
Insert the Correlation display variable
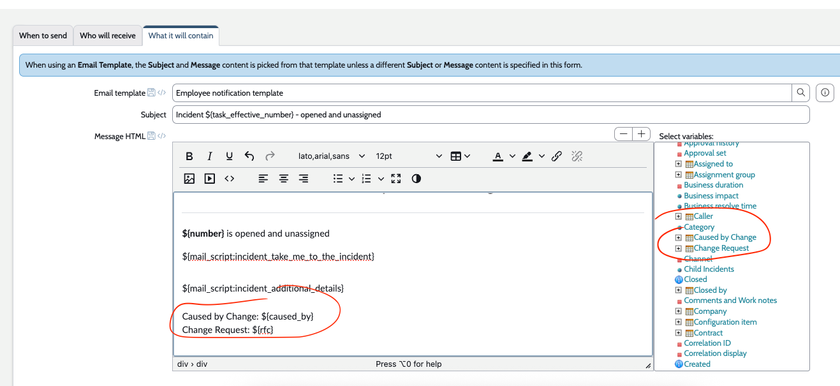[x=715, y=353]
